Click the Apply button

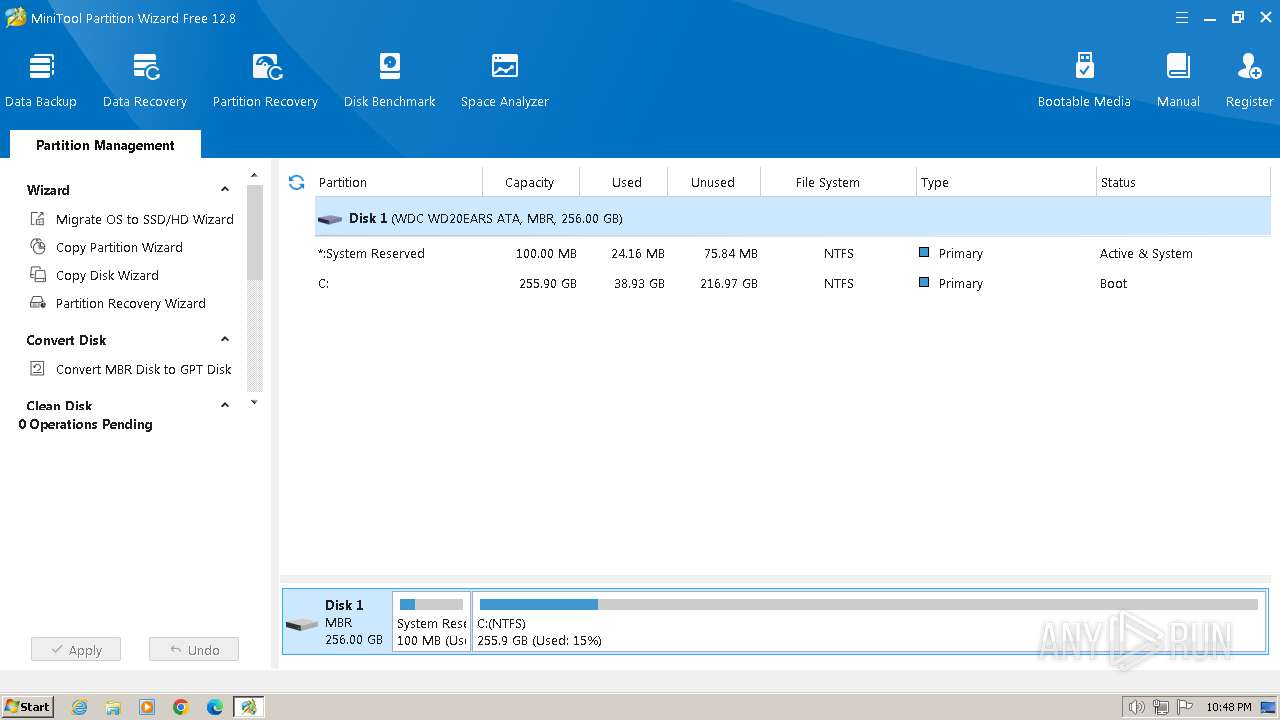click(76, 650)
